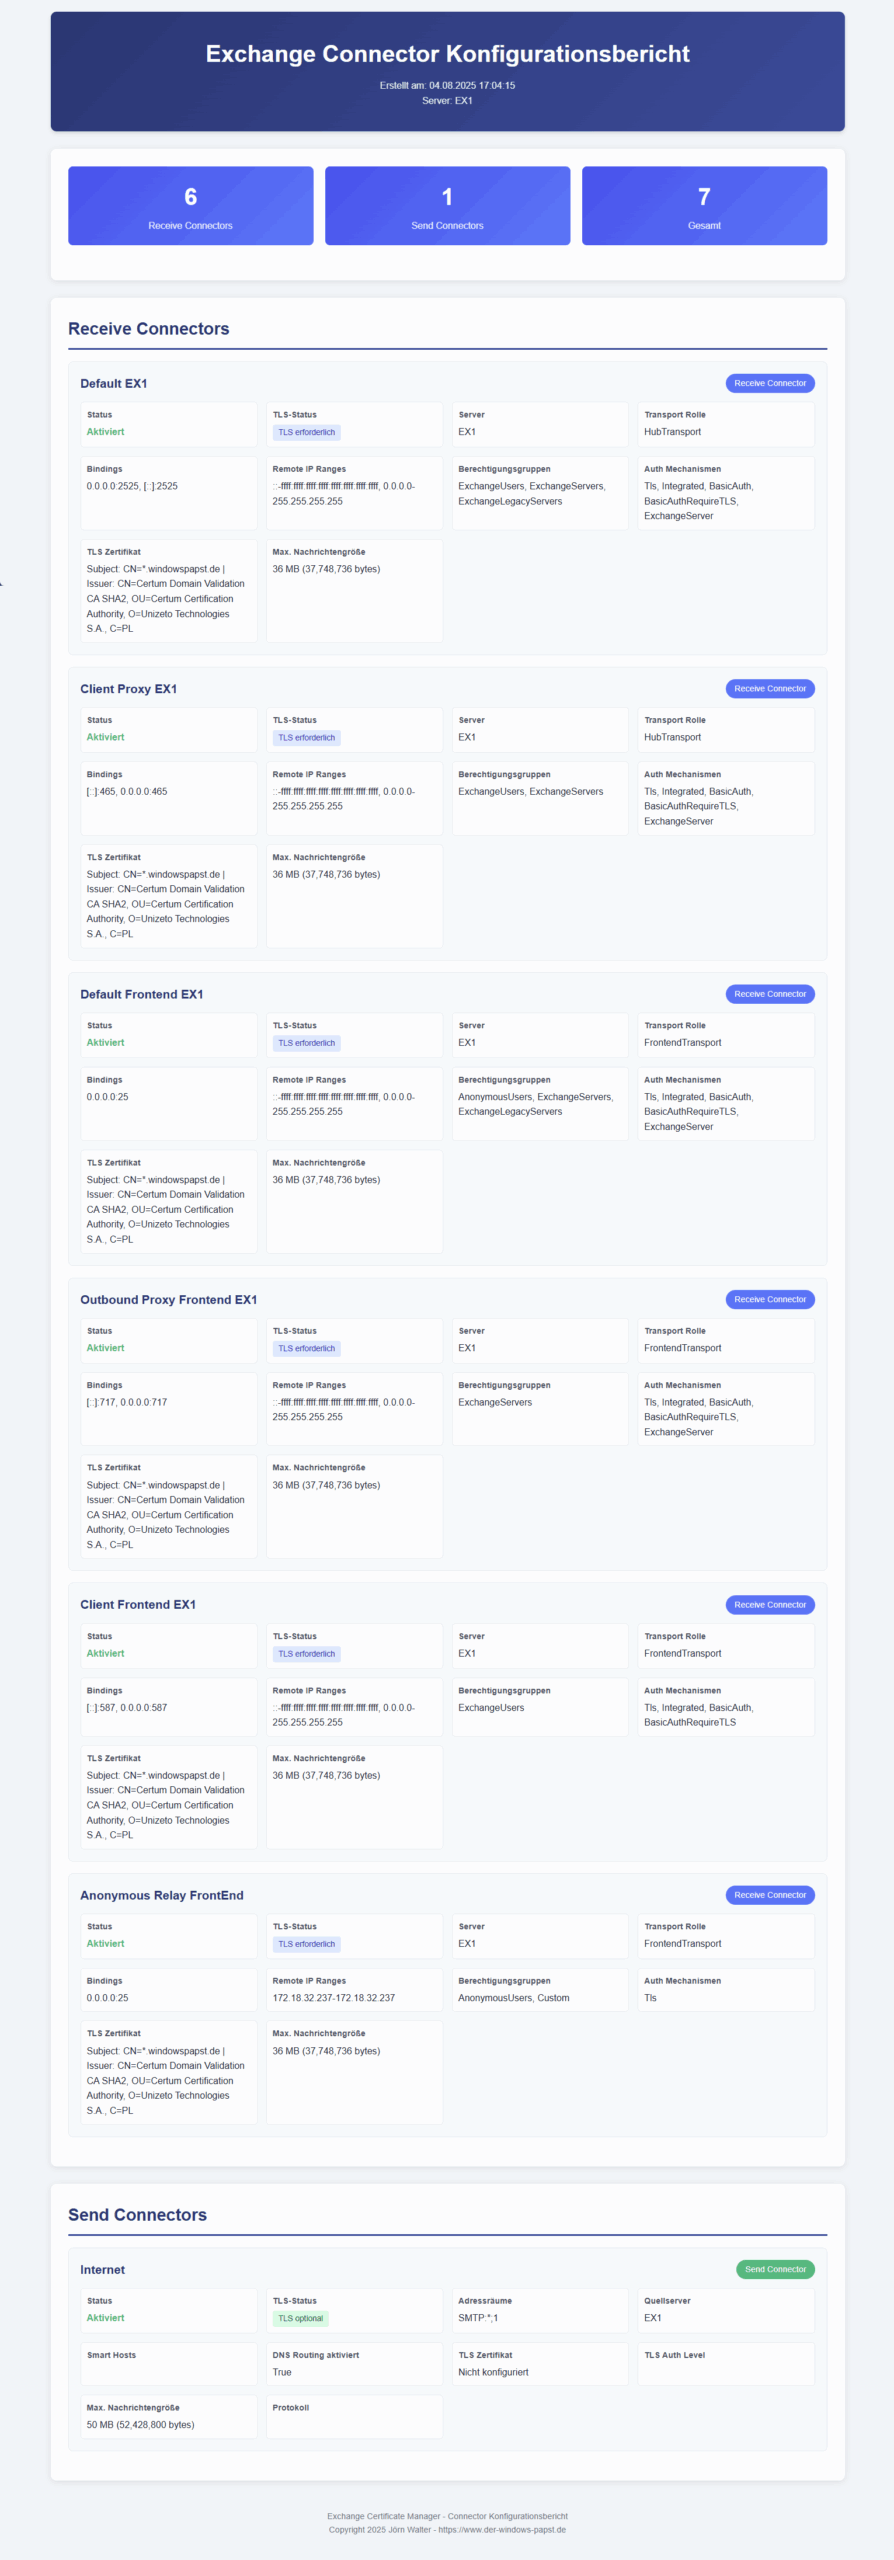Viewport: 894px width, 2560px height.
Task: Open the der-windows-papst.de footer link
Action: point(502,2530)
